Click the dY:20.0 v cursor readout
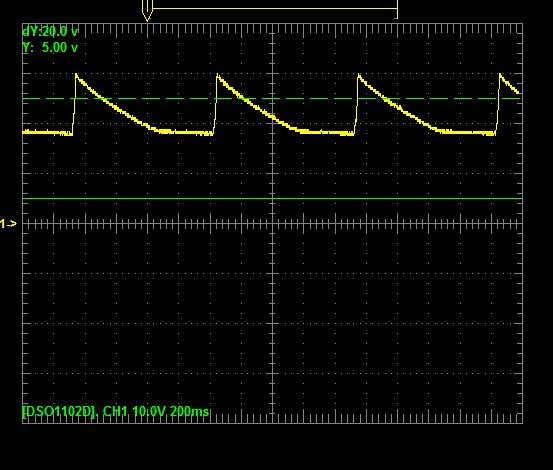 tap(50, 32)
